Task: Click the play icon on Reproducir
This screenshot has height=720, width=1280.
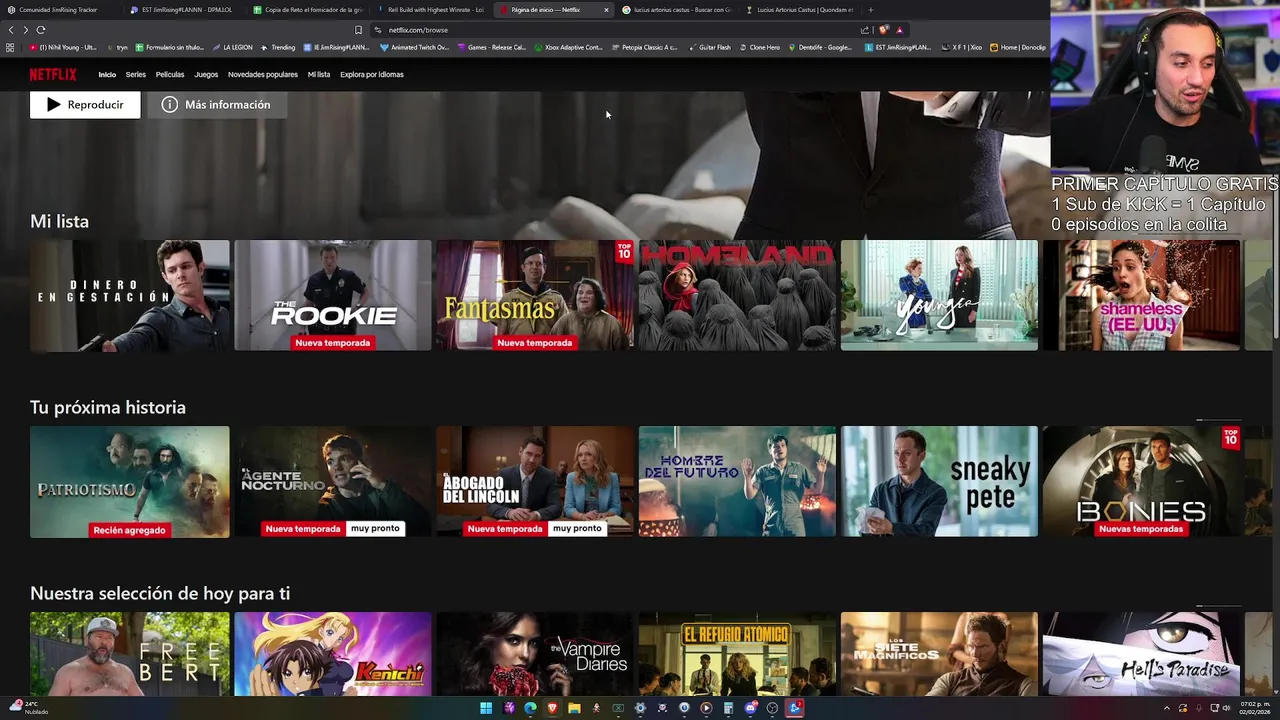Action: click(x=54, y=104)
